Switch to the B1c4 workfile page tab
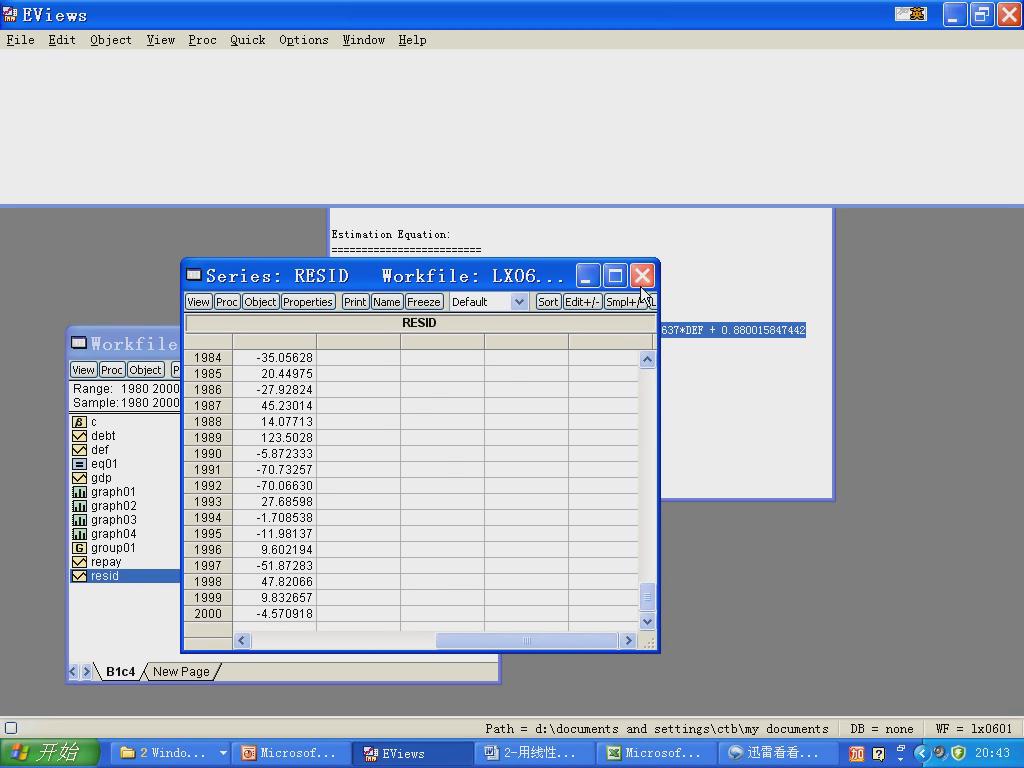This screenshot has width=1024, height=768. pyautogui.click(x=120, y=671)
